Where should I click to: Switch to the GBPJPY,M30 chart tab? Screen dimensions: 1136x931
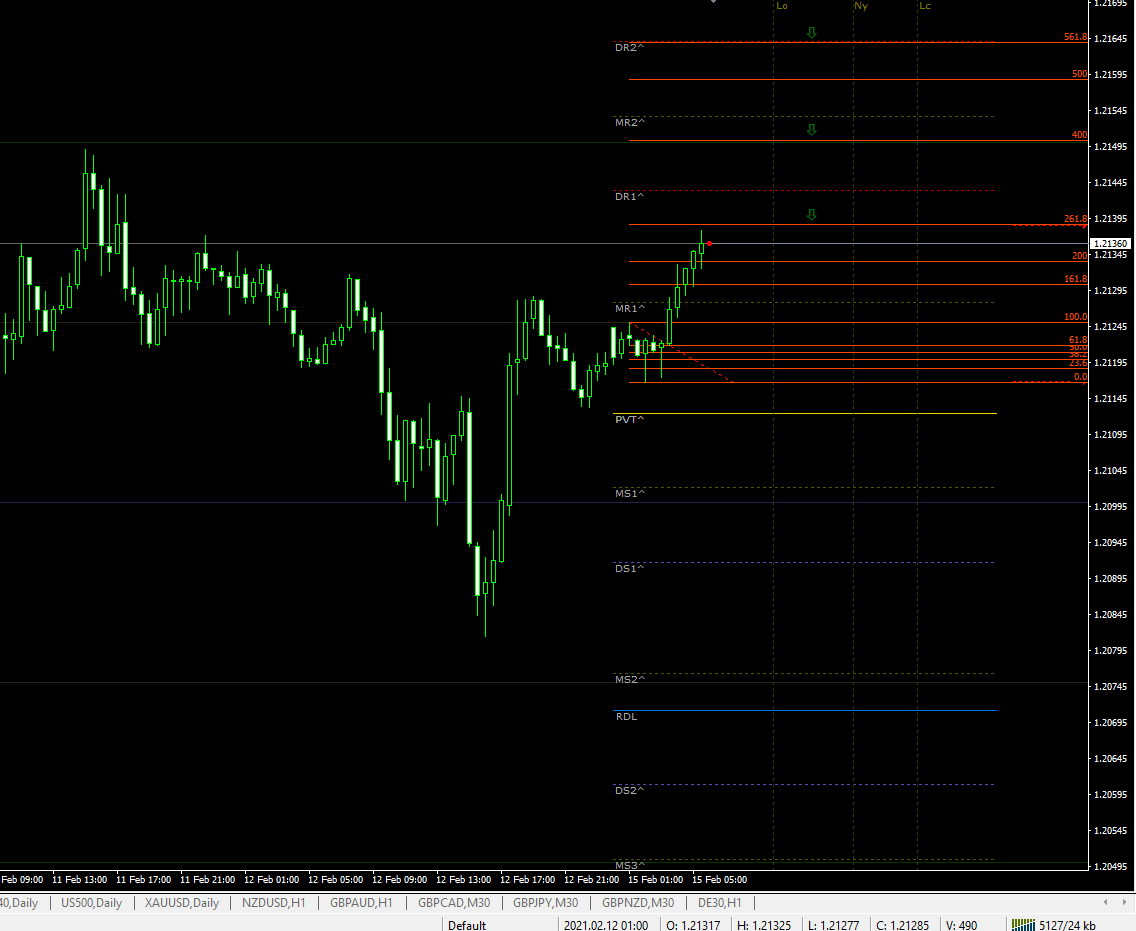click(545, 902)
